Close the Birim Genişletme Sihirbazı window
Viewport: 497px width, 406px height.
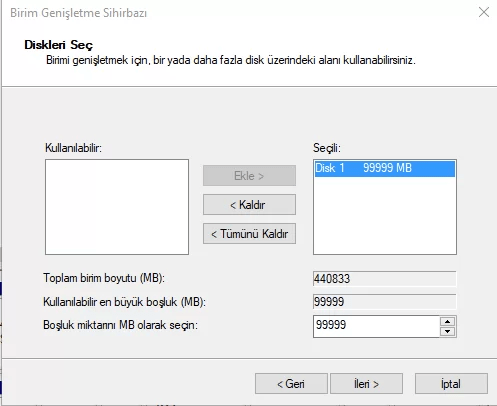pyautogui.click(x=484, y=12)
